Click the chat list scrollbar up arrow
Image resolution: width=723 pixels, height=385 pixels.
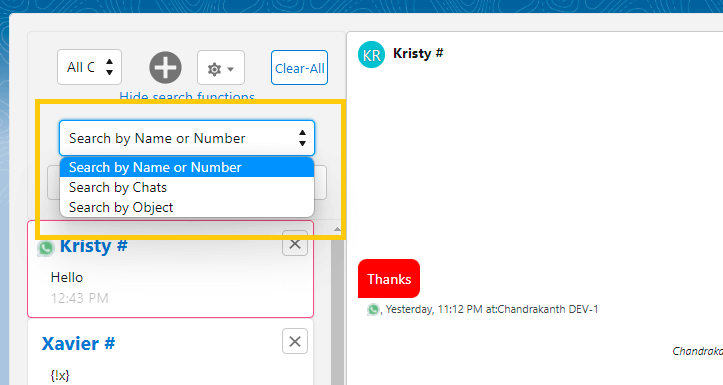337,229
